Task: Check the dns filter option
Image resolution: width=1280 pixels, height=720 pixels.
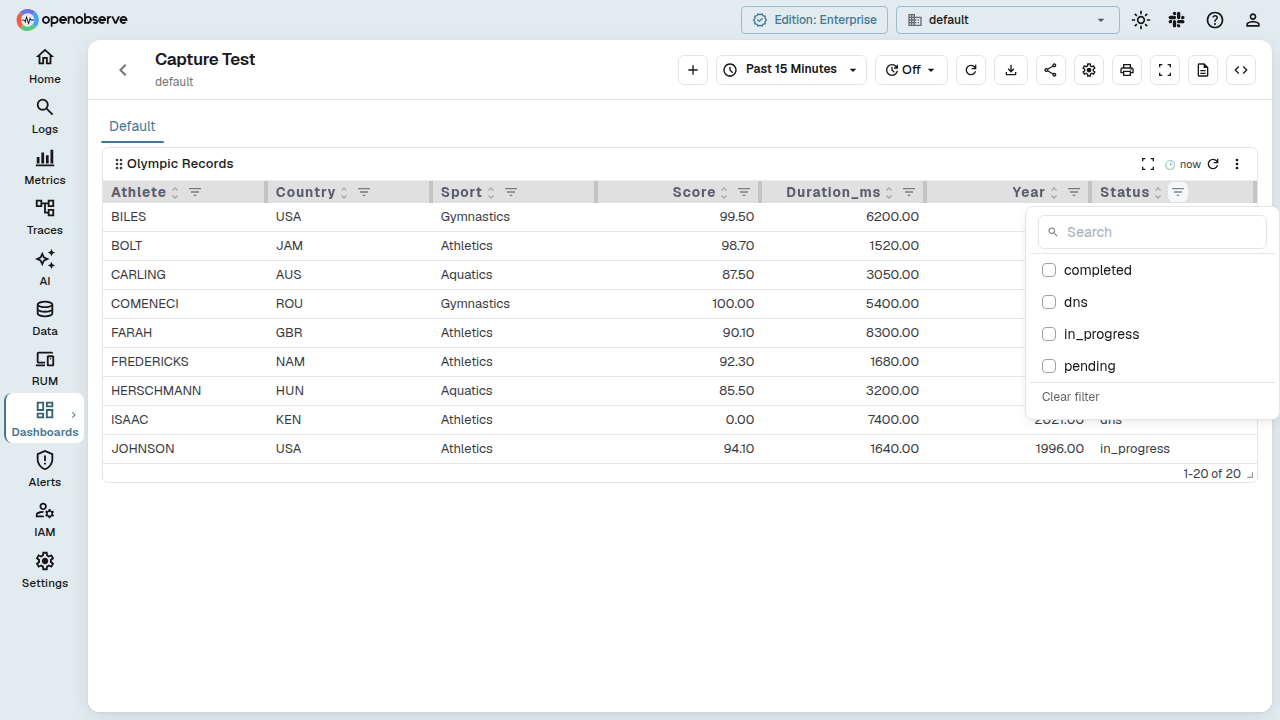Action: click(x=1049, y=302)
